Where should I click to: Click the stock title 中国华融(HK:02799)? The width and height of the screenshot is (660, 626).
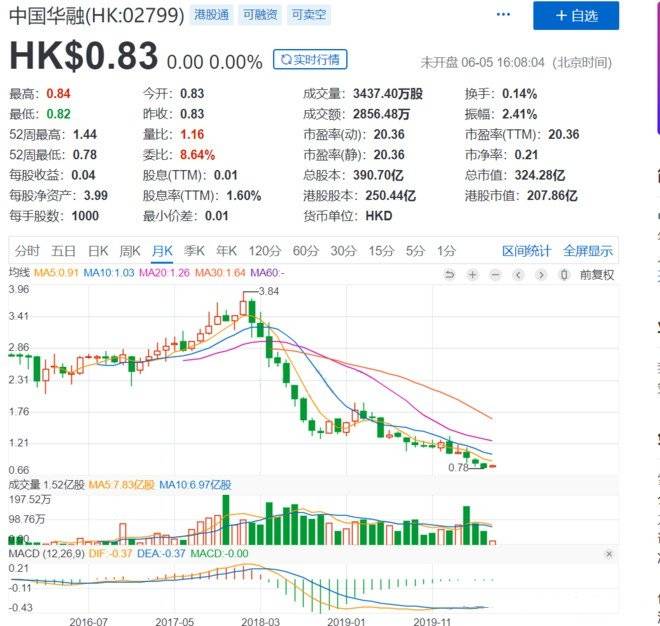[x=97, y=16]
